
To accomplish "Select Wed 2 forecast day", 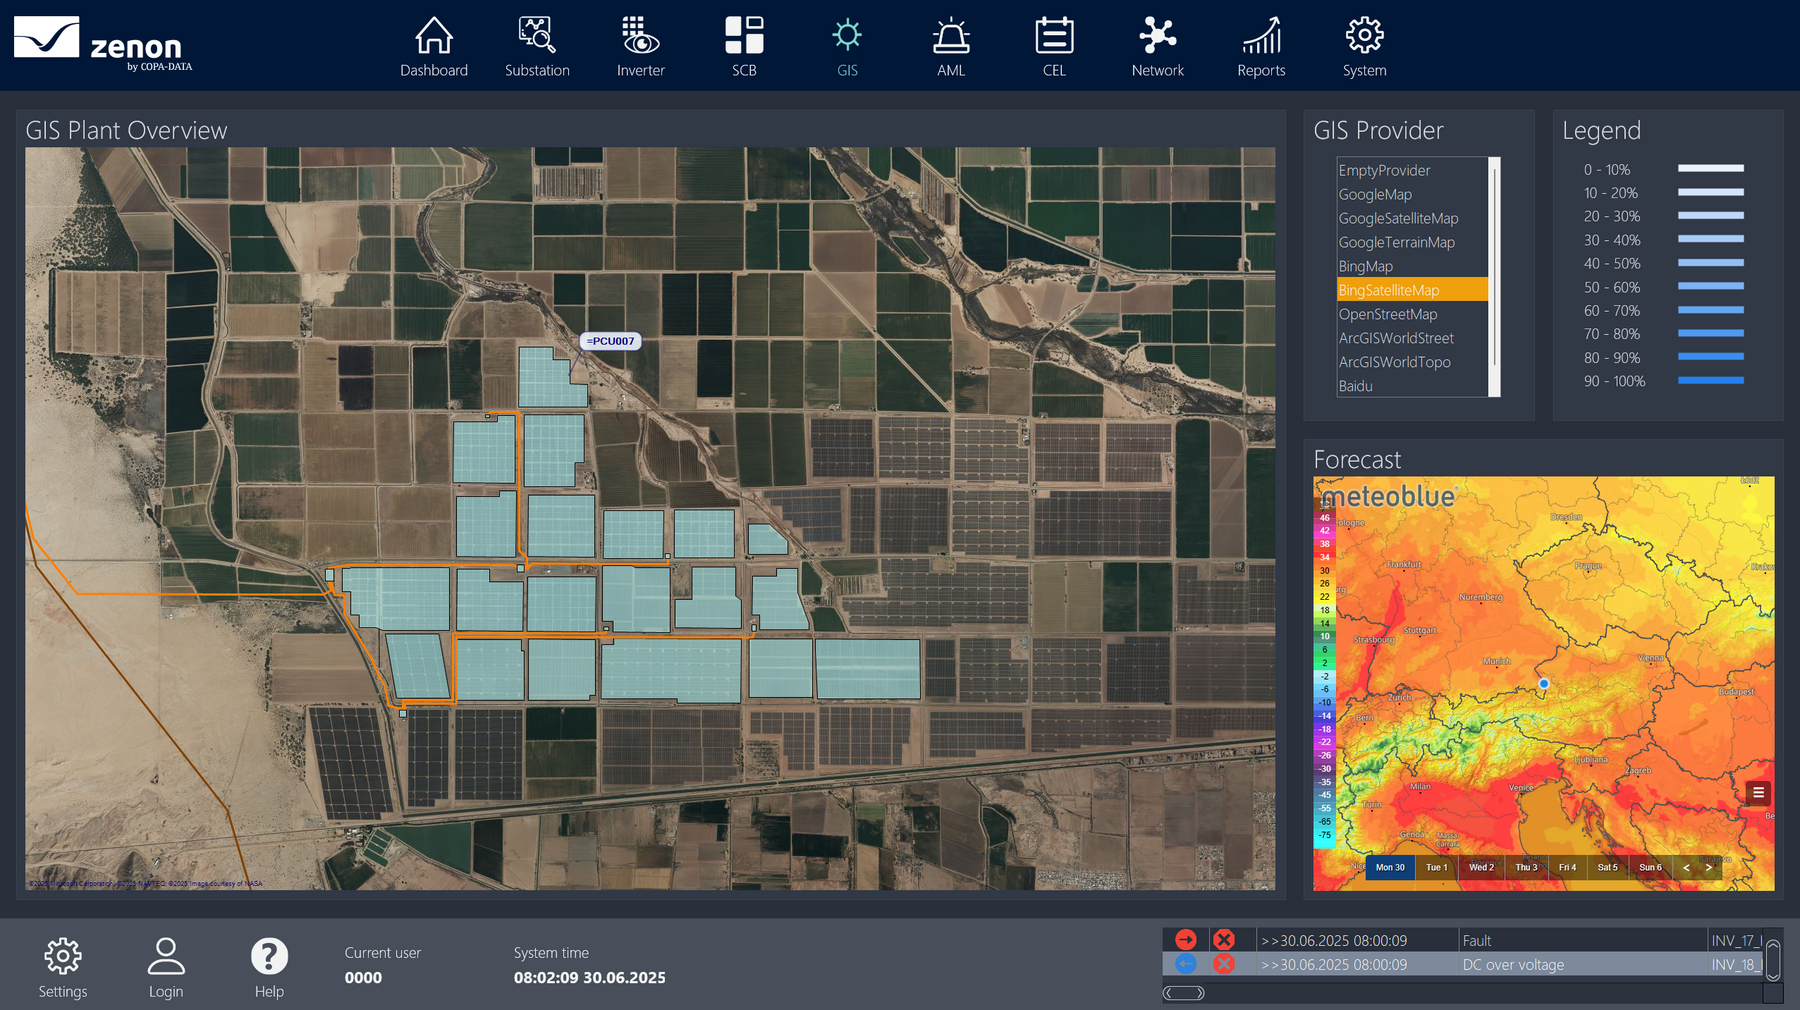I will 1481,867.
